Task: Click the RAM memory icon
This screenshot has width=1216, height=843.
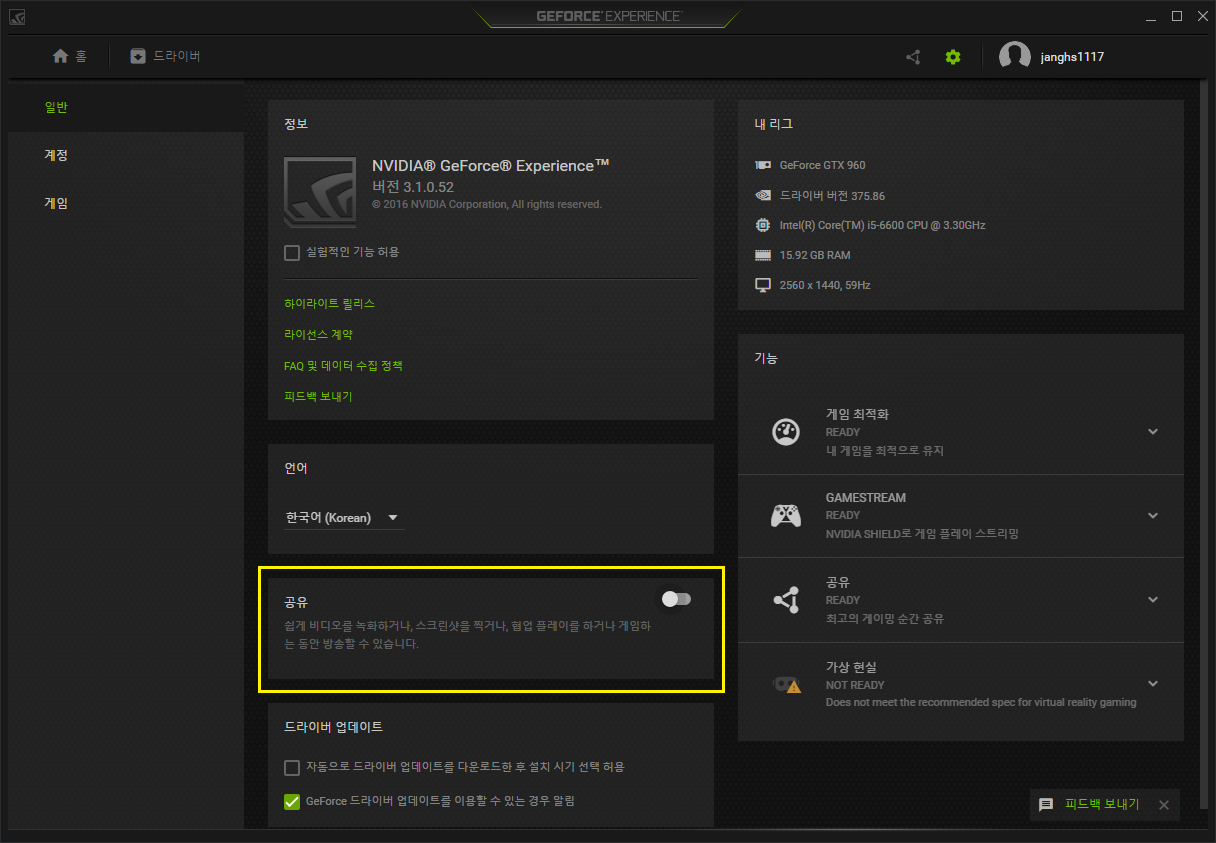Action: [x=763, y=255]
